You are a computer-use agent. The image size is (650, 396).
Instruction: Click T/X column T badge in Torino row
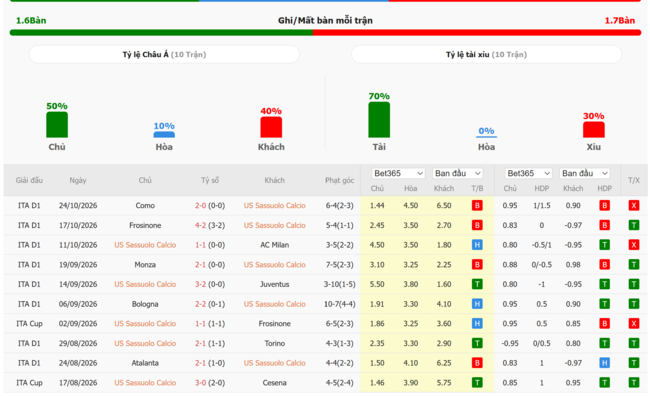click(x=633, y=343)
